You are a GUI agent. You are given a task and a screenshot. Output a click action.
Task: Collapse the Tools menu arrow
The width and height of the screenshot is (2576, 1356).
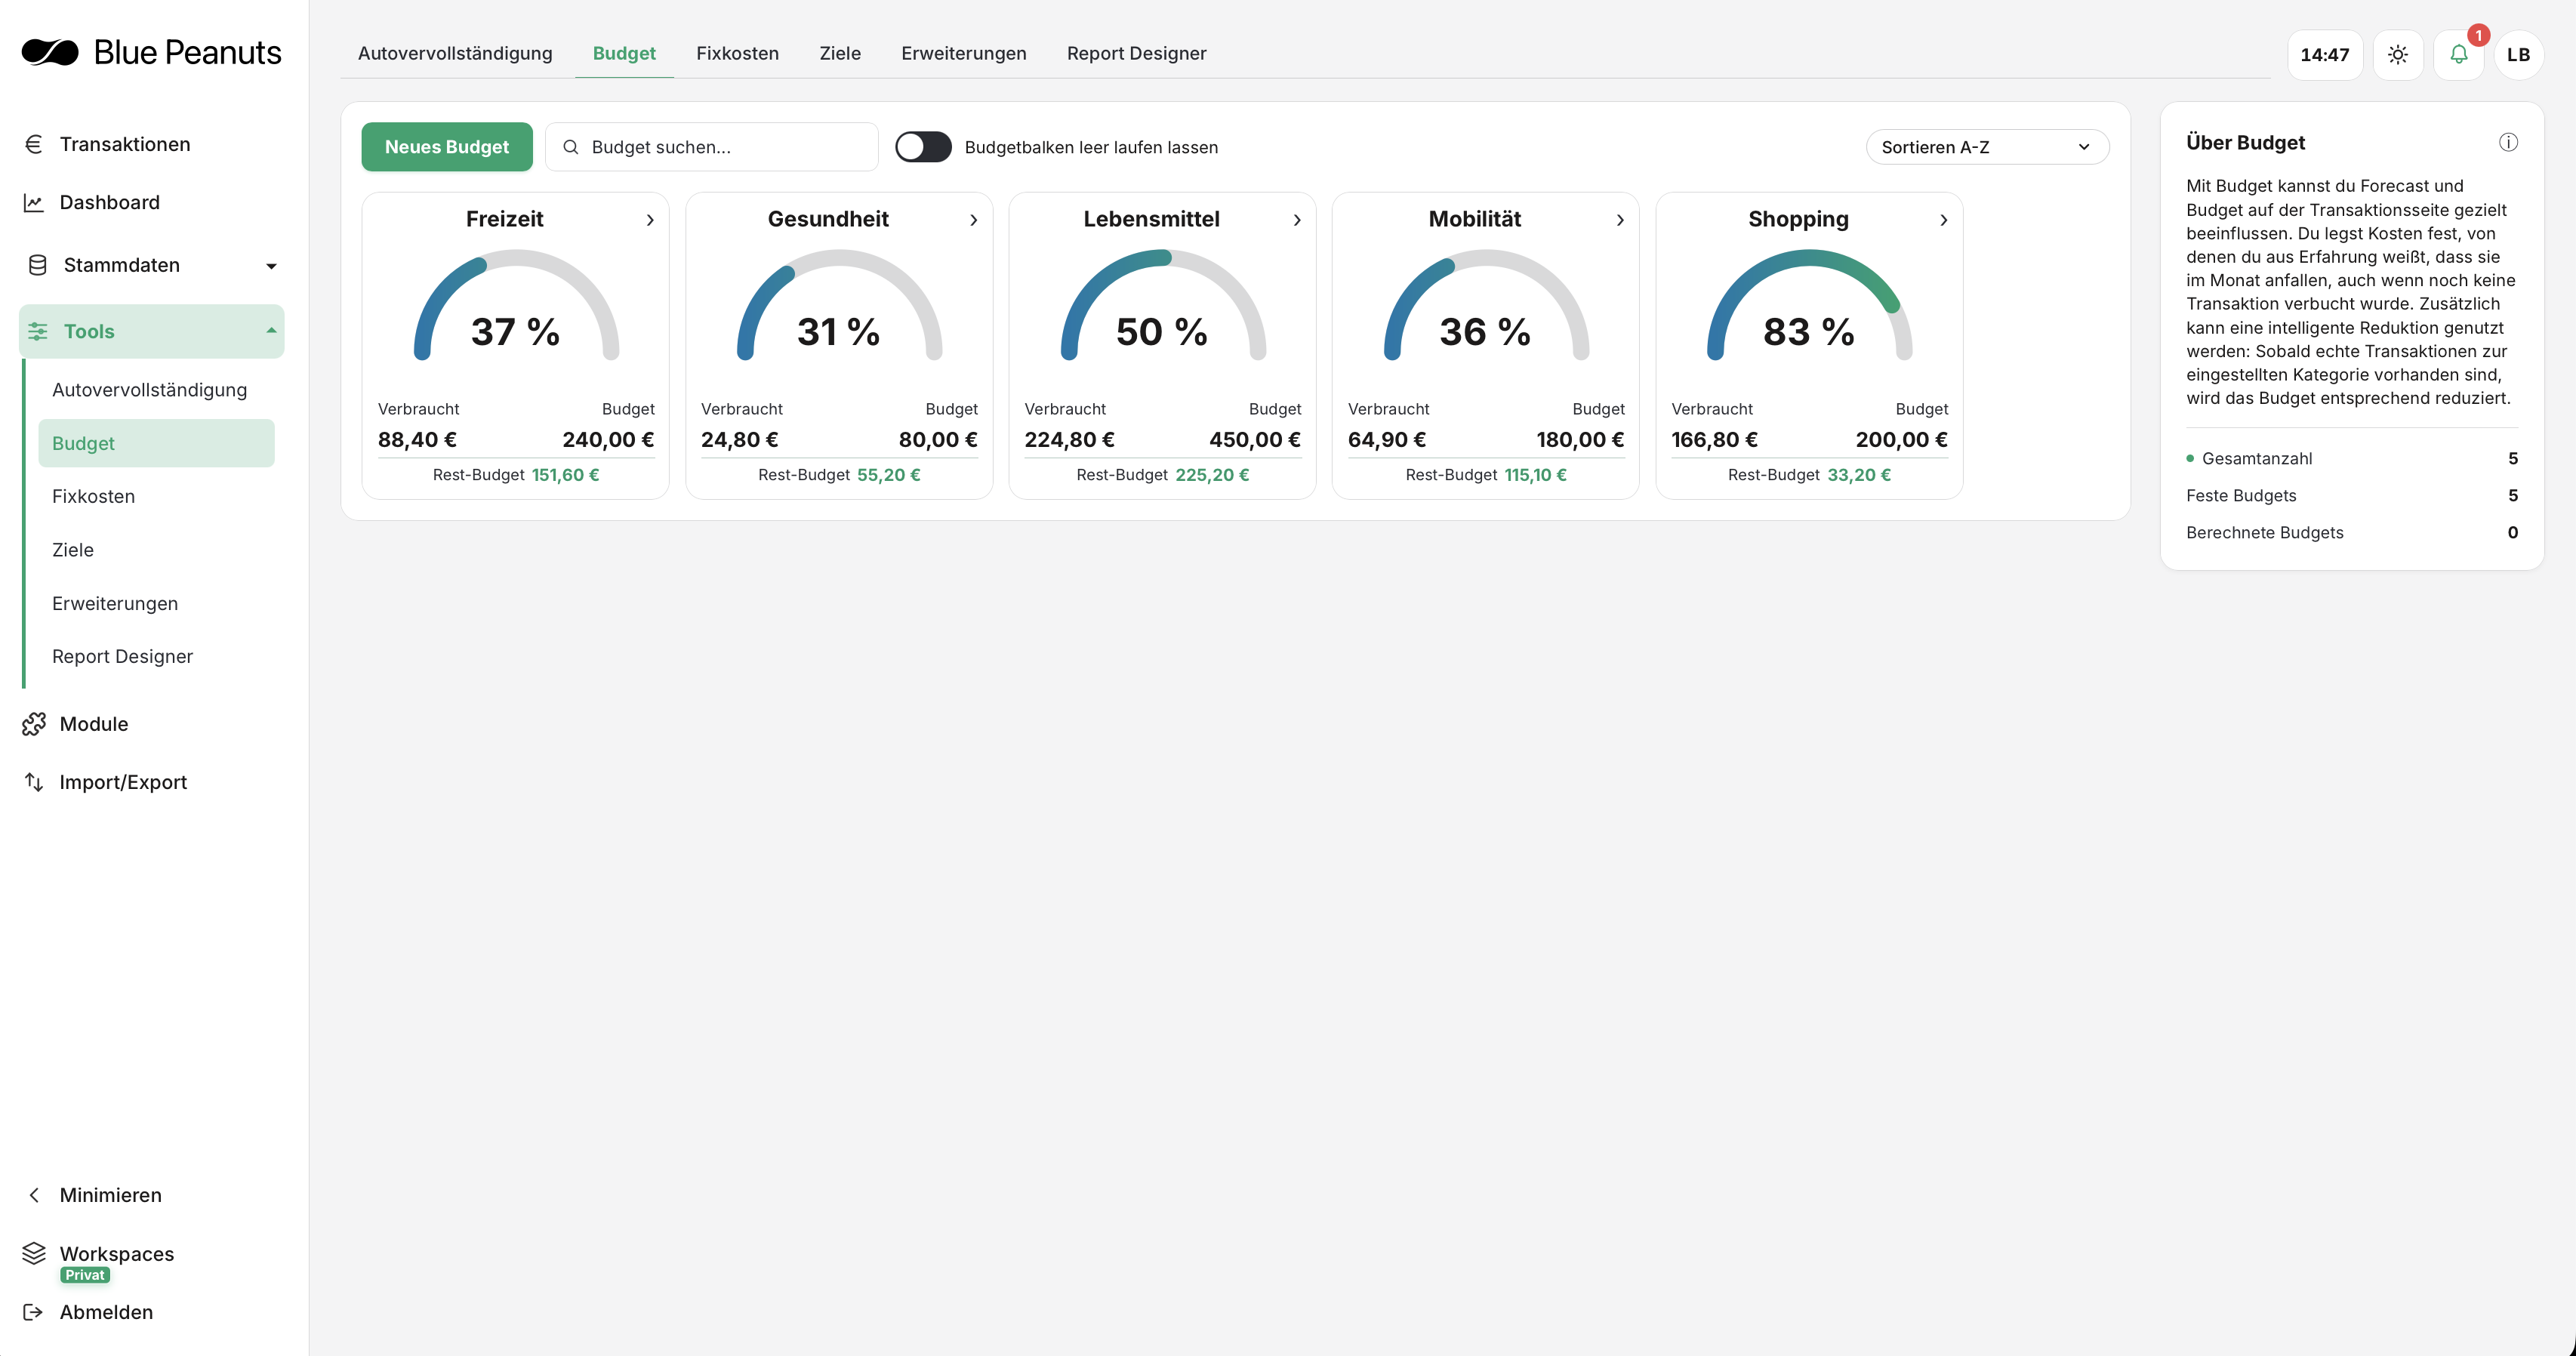coord(271,331)
